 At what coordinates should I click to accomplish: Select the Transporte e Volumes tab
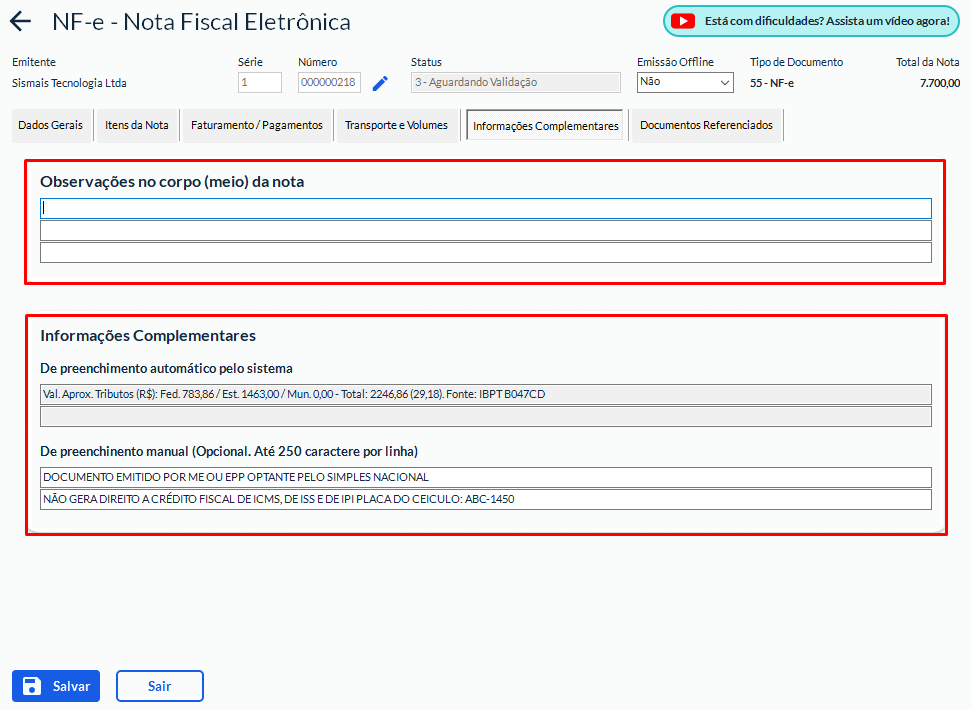pos(396,126)
